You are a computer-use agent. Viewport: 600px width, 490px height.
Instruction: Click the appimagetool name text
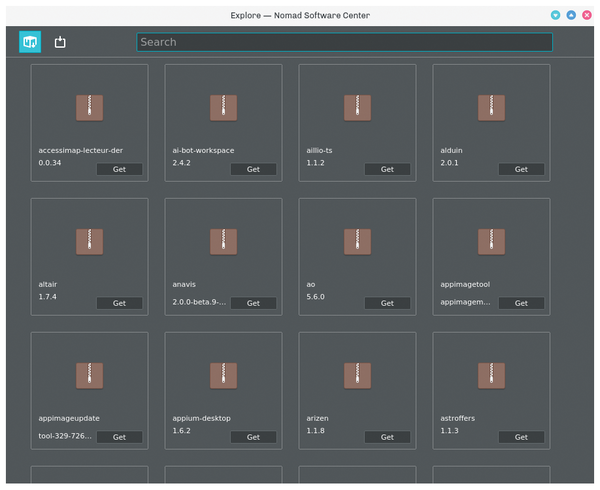pos(465,284)
